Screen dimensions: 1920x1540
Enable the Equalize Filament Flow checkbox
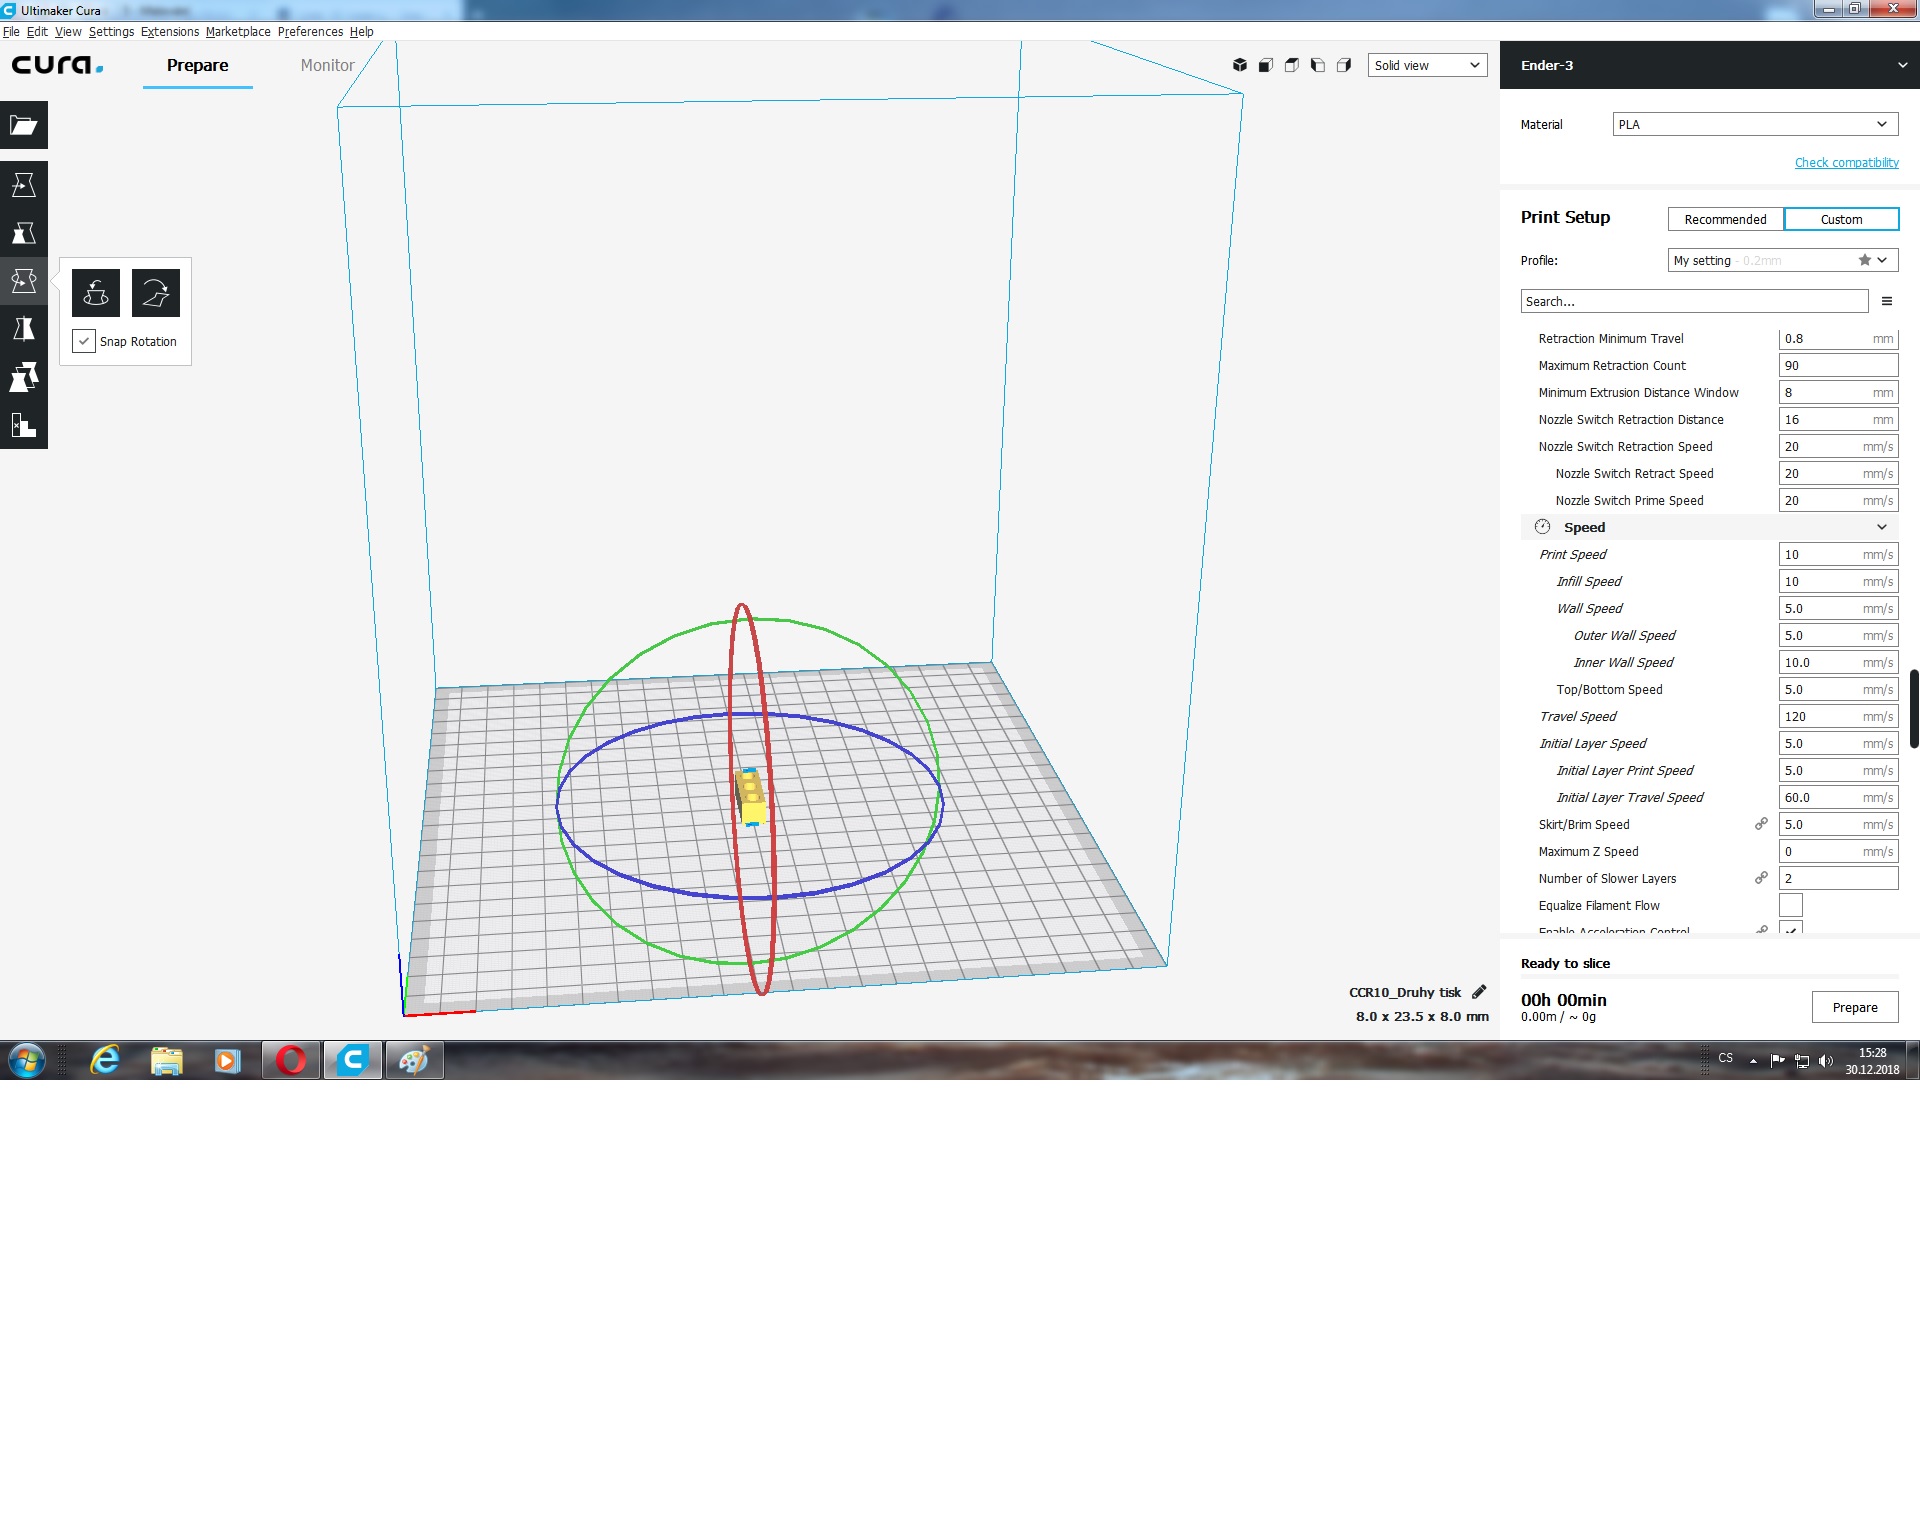(x=1790, y=905)
